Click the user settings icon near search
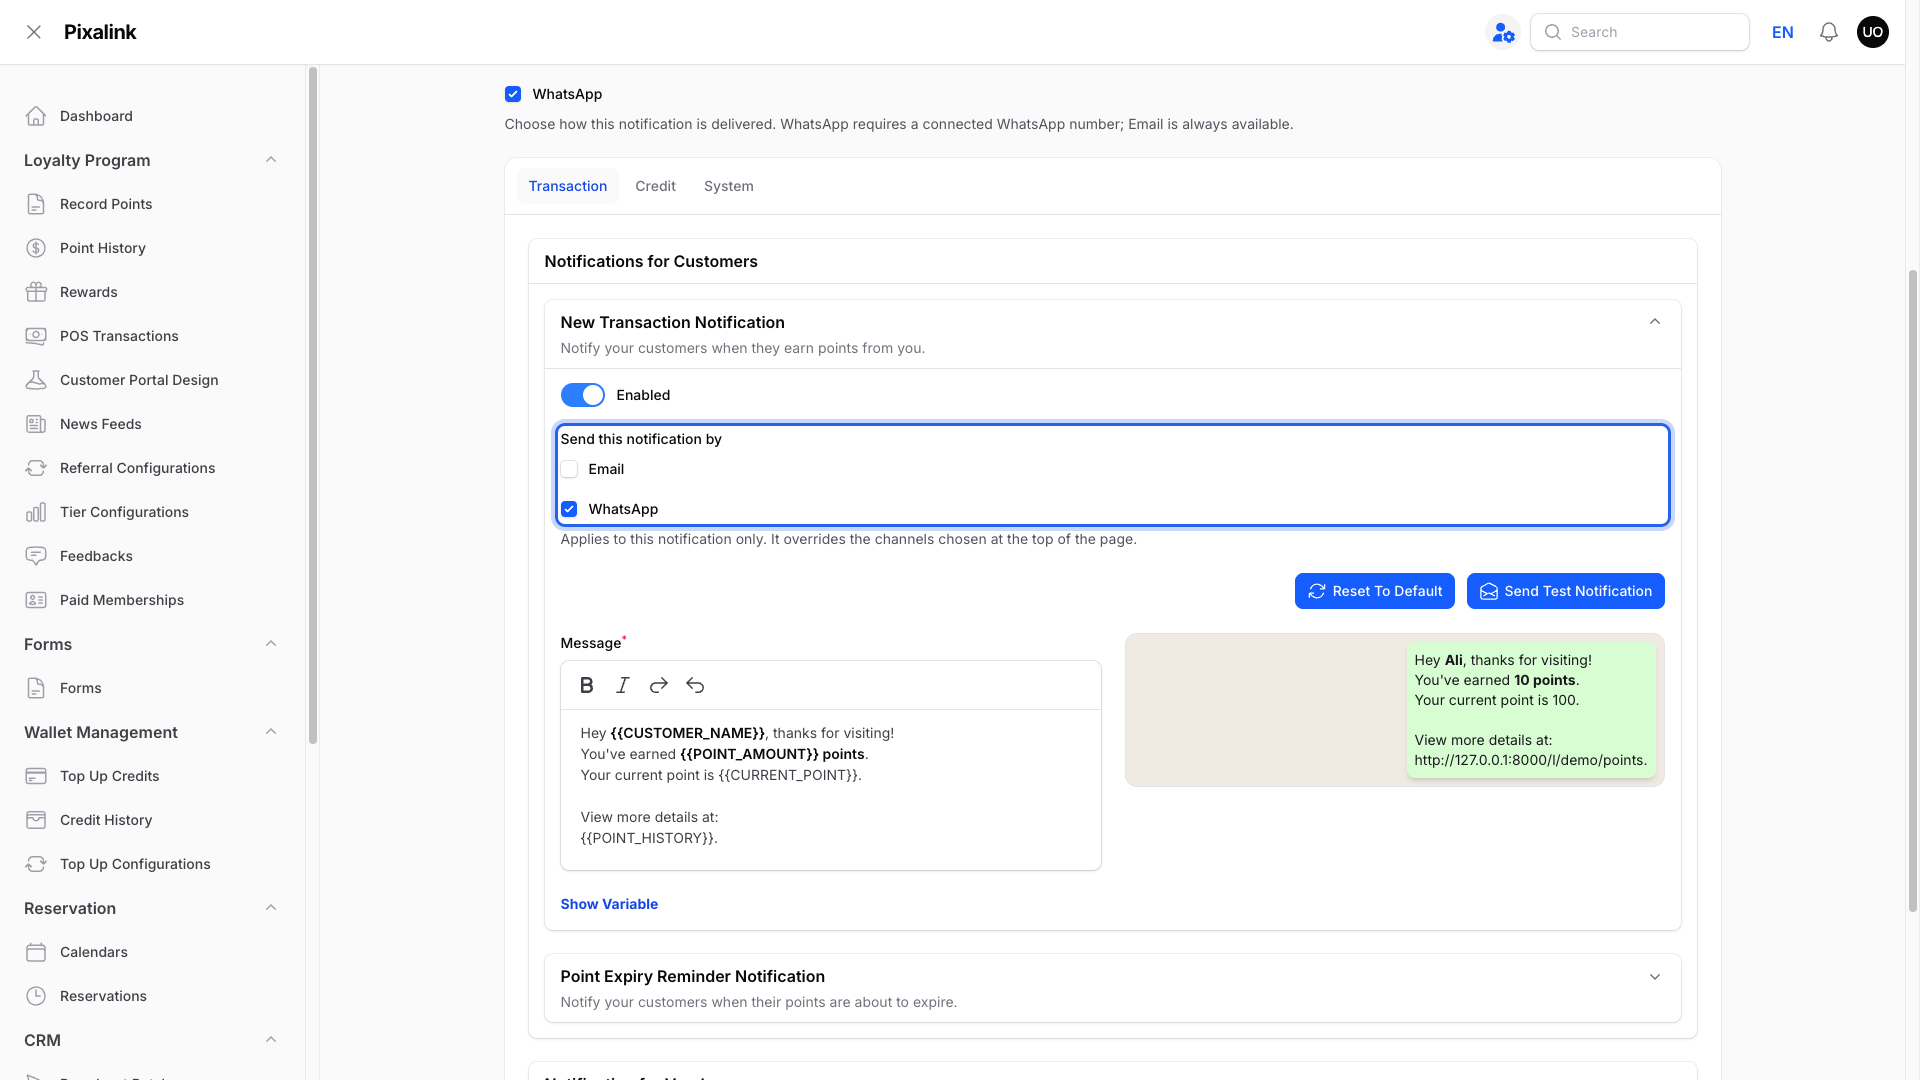 [1503, 32]
